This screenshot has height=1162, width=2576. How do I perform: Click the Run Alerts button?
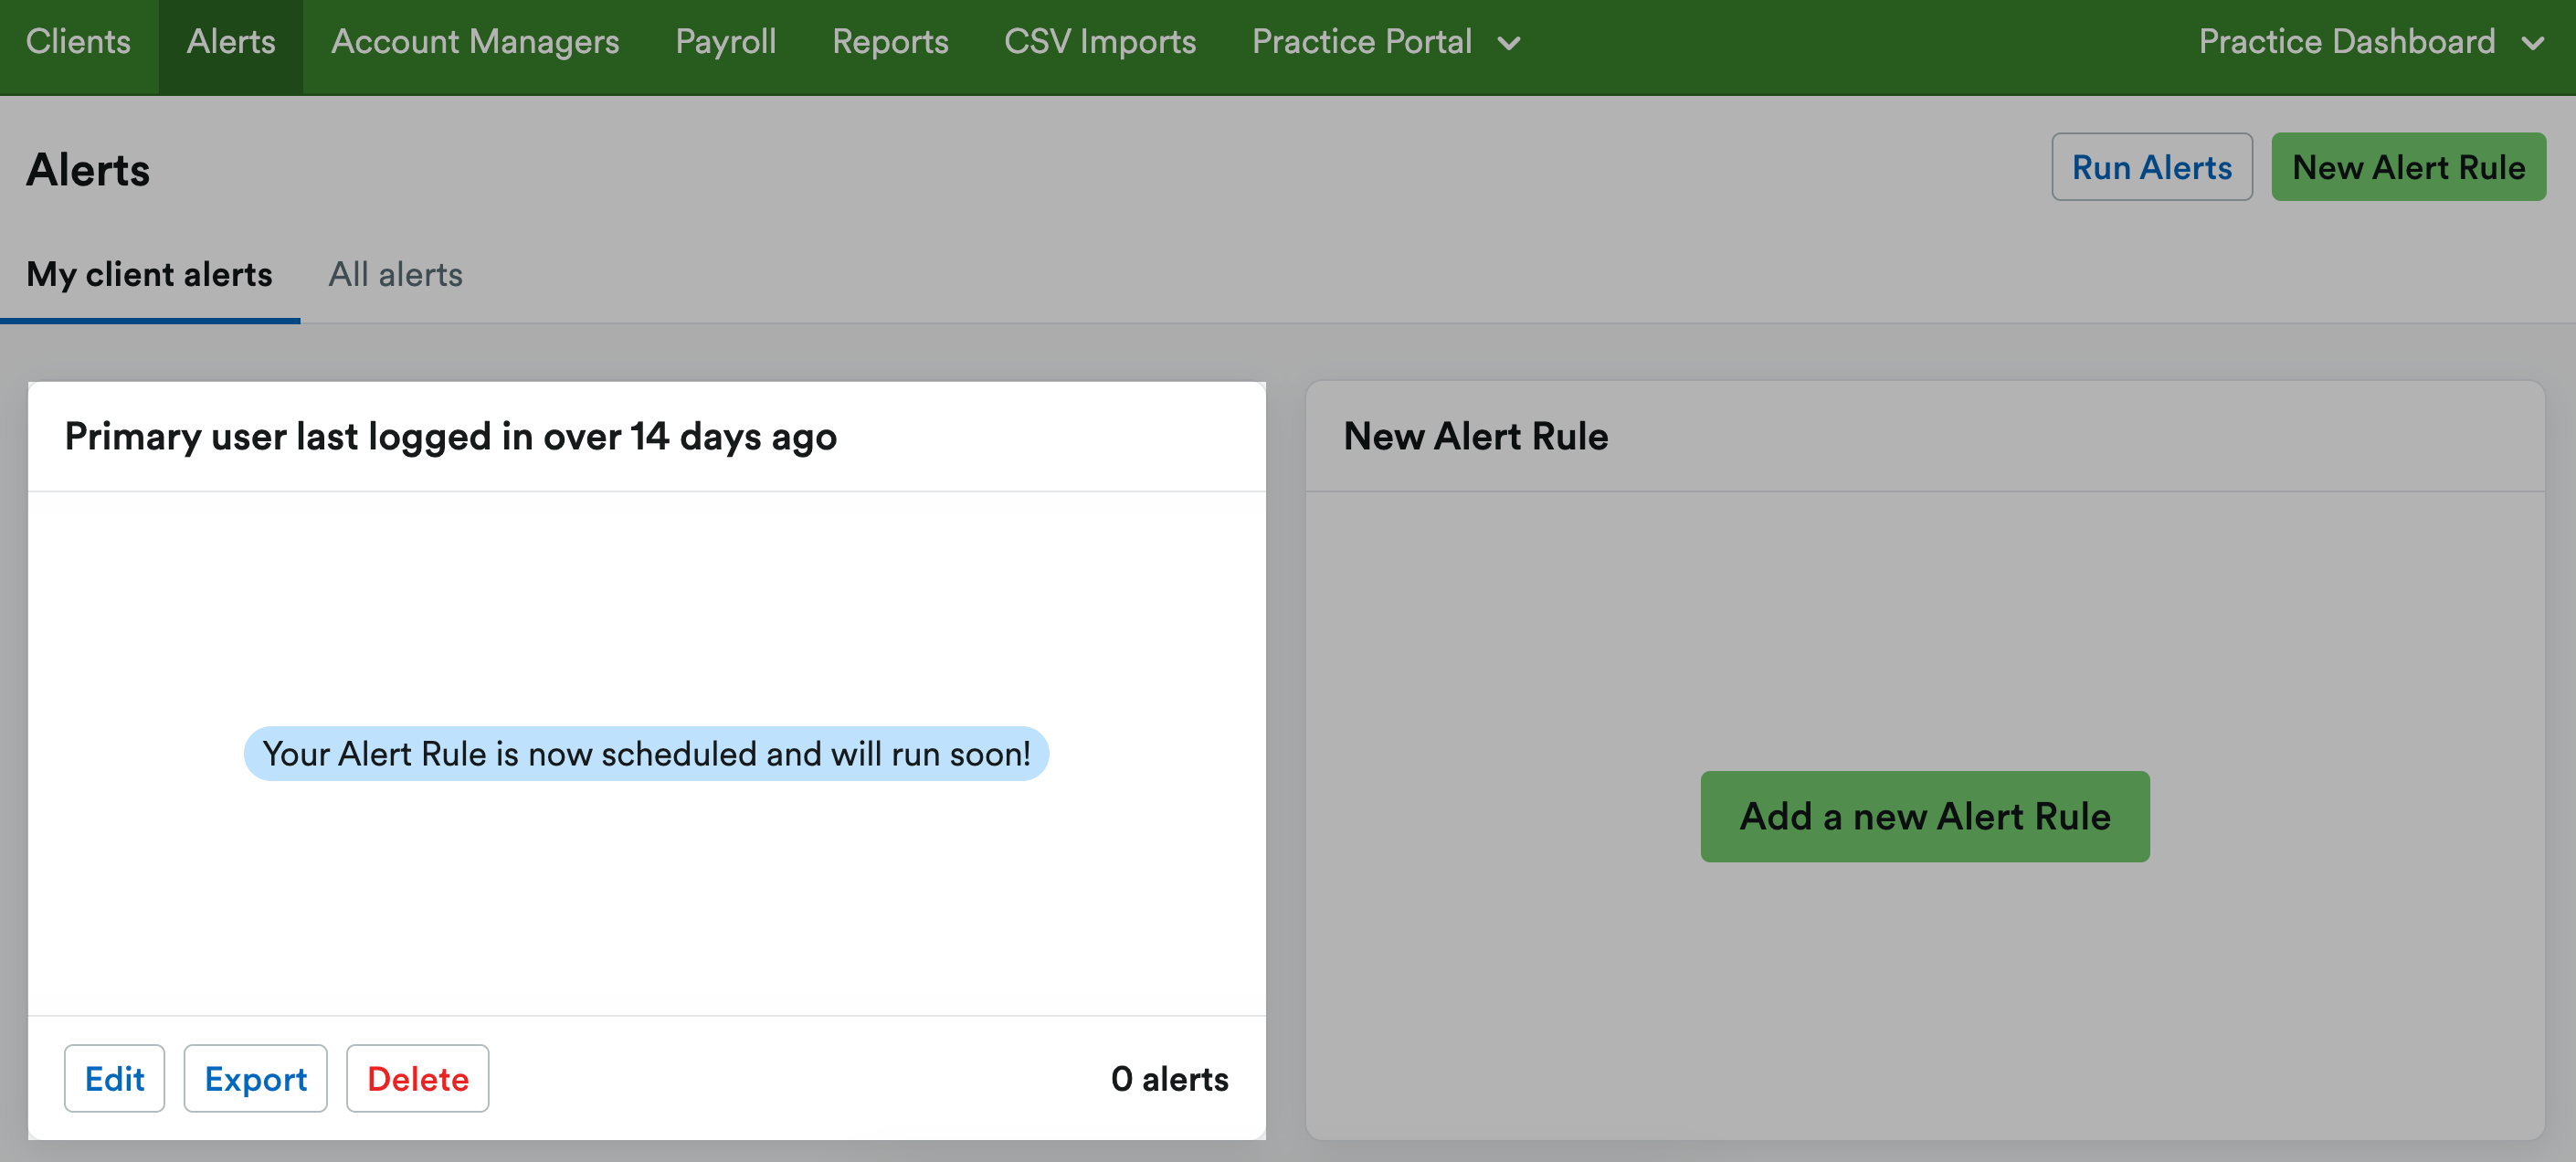click(x=2152, y=167)
